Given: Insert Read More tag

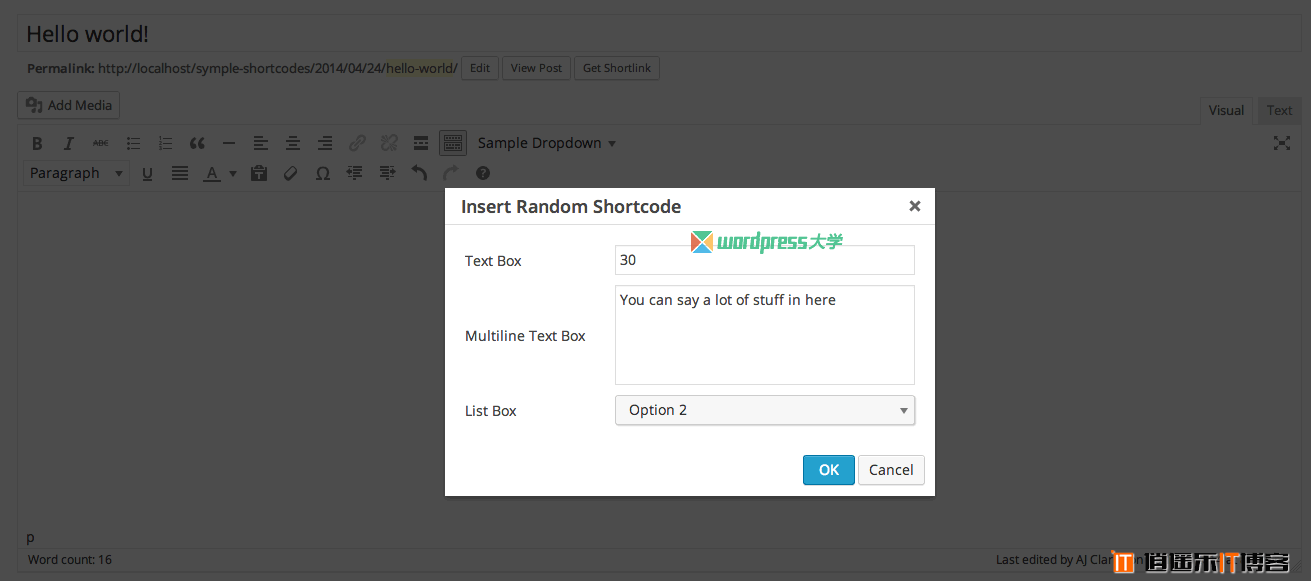Looking at the screenshot, I should click(421, 143).
